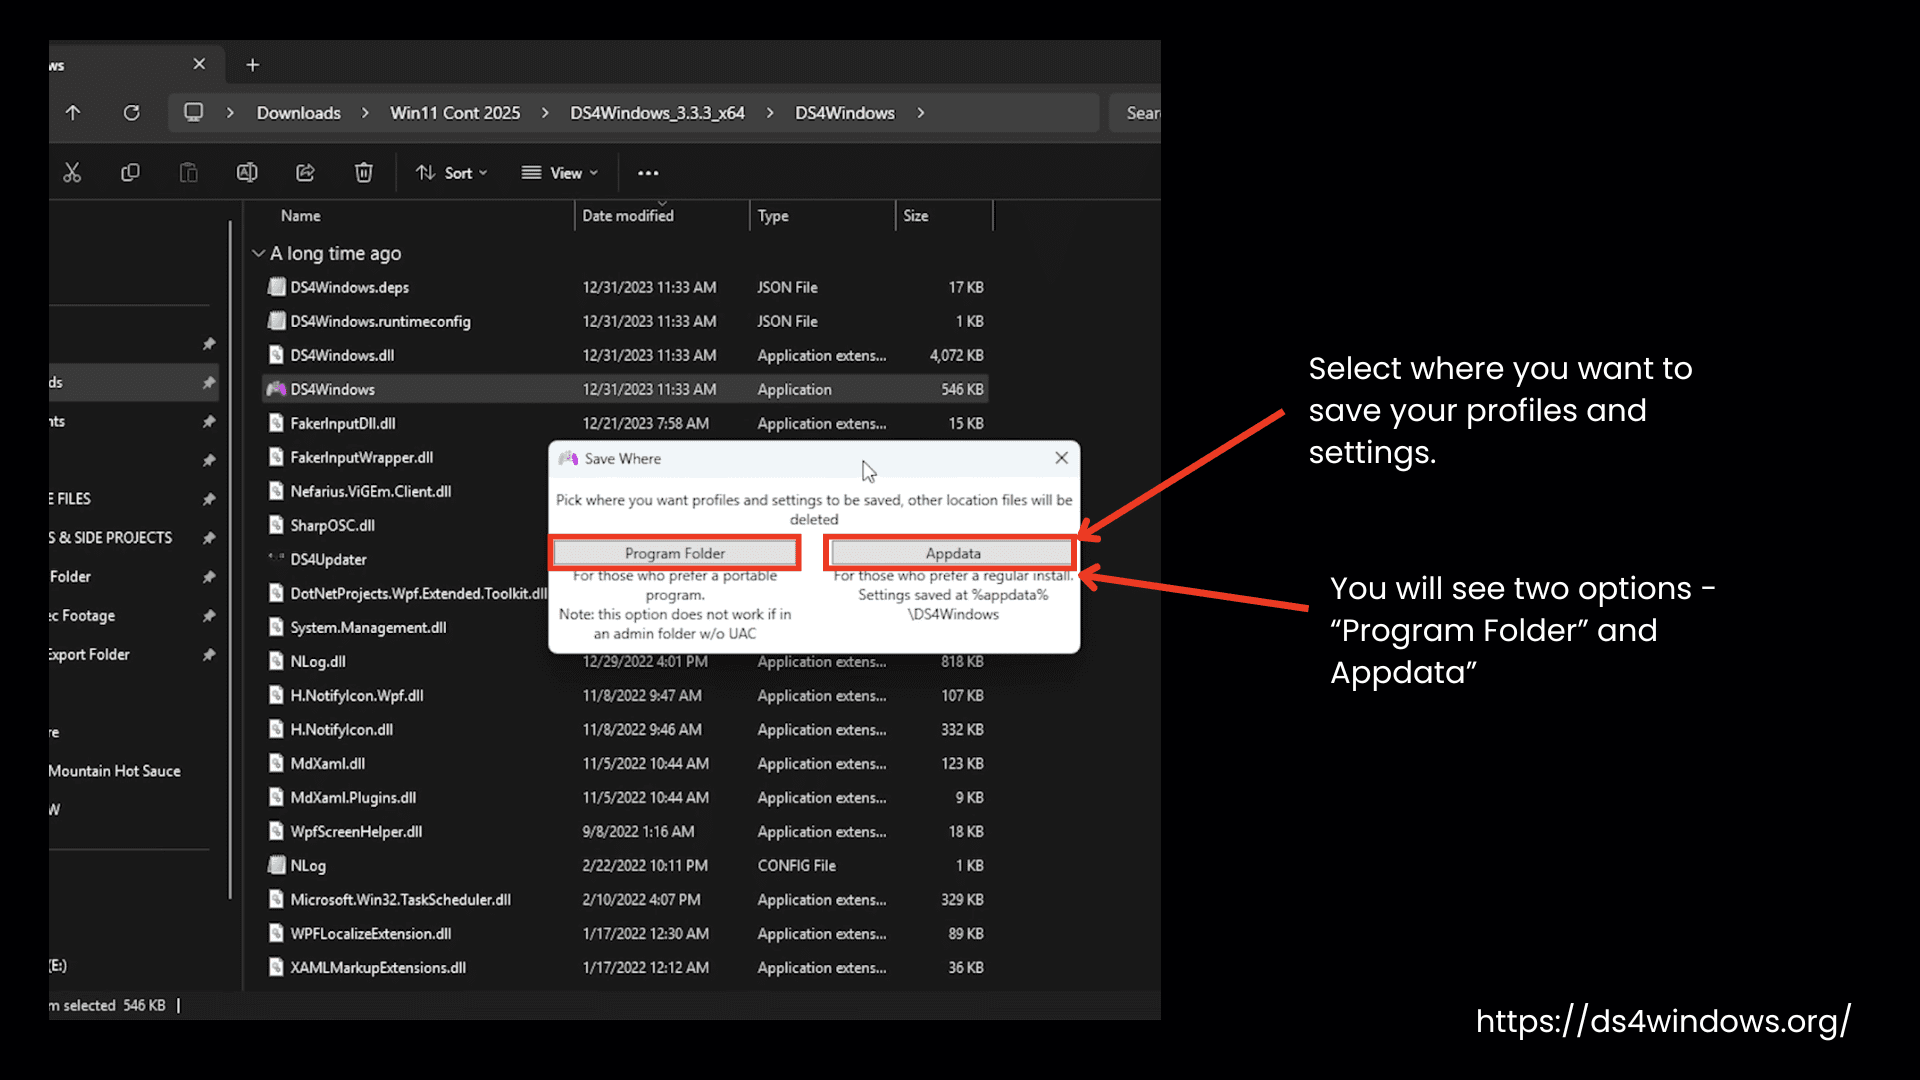This screenshot has width=1920, height=1080.
Task: Select DS4Windows.dll file
Action: pyautogui.click(x=342, y=355)
